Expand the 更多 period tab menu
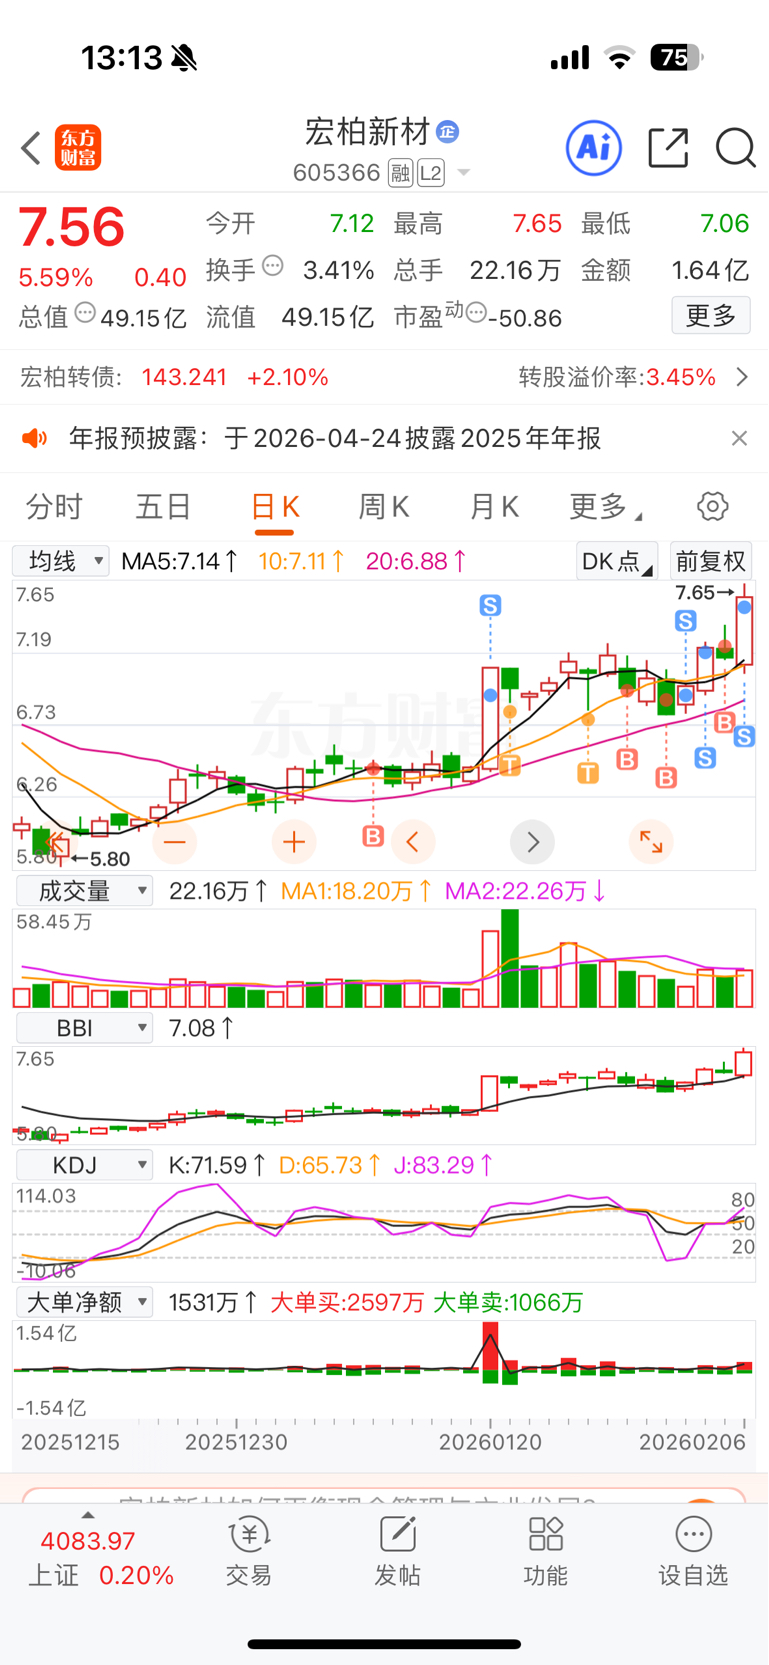The width and height of the screenshot is (769, 1665). (606, 507)
